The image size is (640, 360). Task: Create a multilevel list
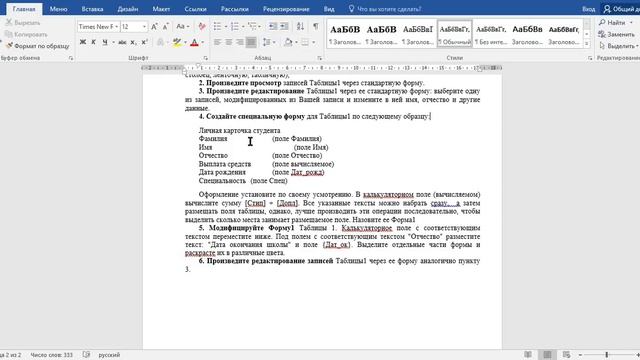(x=252, y=27)
